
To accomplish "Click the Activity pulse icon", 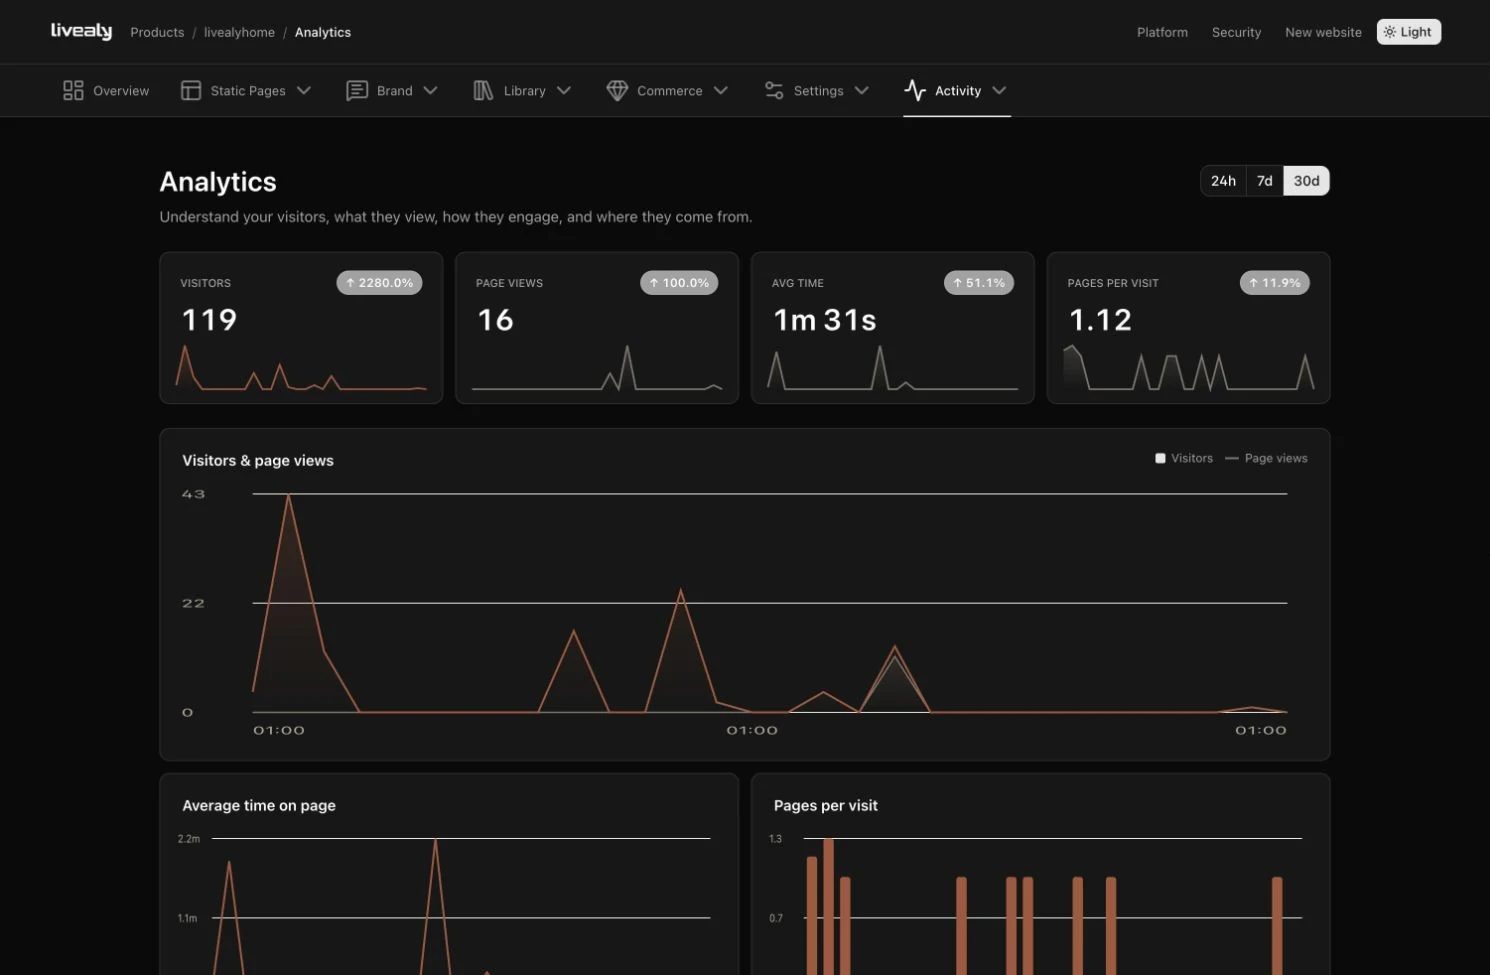I will point(915,91).
